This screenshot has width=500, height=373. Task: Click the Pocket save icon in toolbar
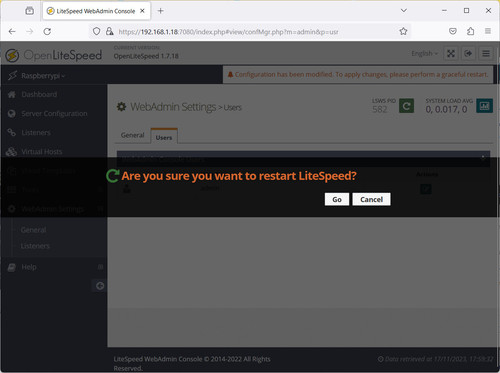453,31
